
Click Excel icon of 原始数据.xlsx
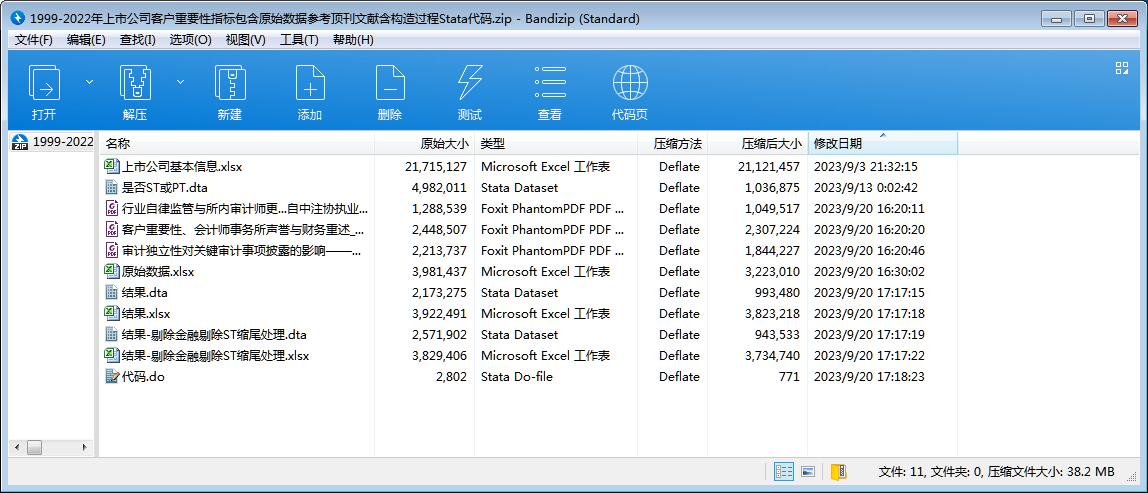pyautogui.click(x=111, y=272)
